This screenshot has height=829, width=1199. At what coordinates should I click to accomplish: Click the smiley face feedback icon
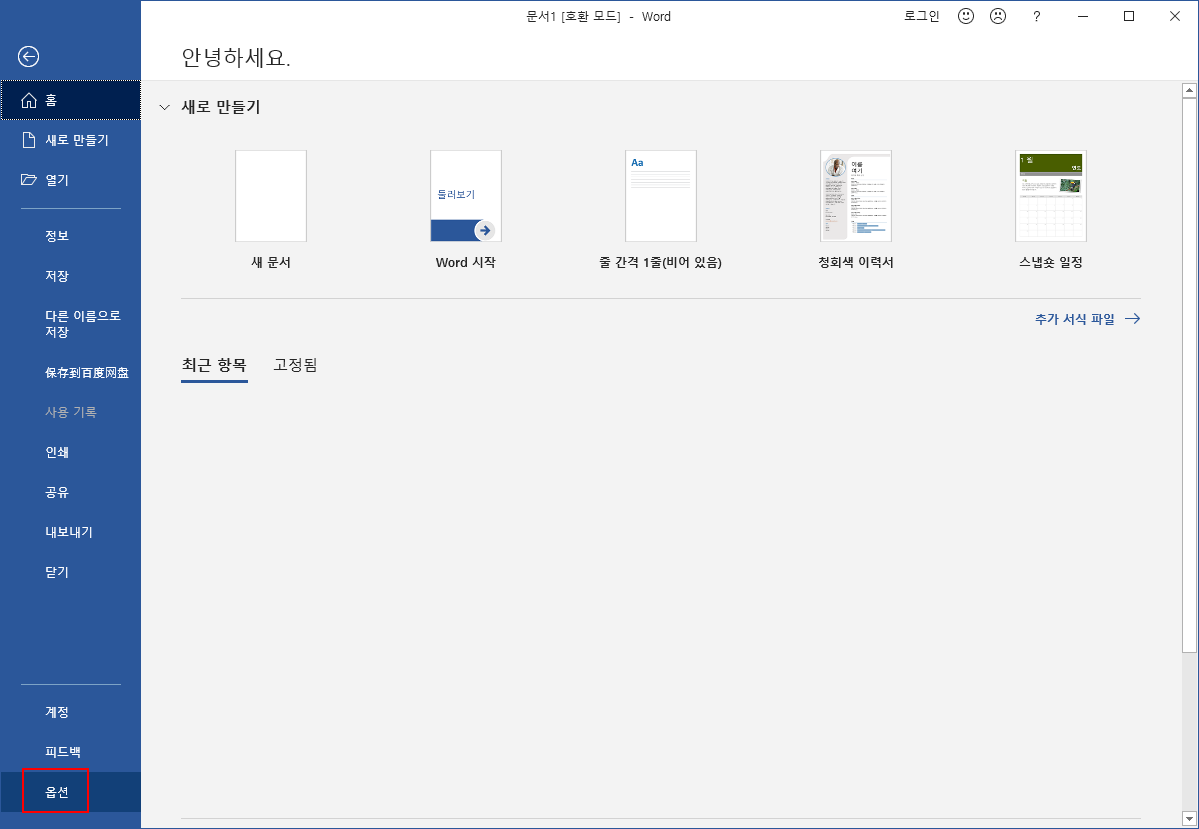pos(966,16)
